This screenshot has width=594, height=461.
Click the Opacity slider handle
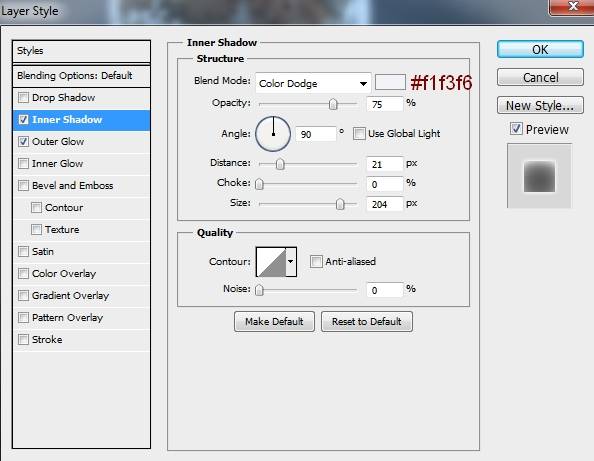(x=333, y=104)
